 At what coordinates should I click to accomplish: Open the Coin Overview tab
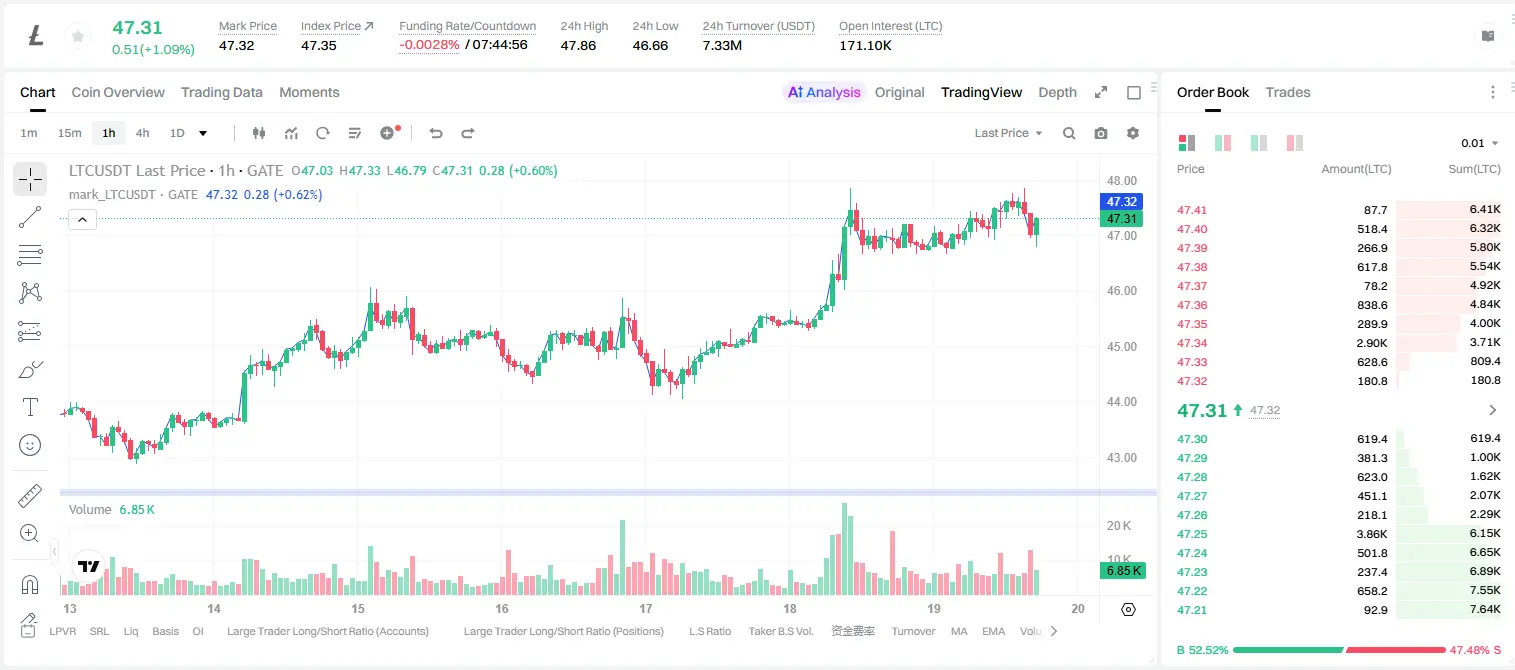coord(118,92)
